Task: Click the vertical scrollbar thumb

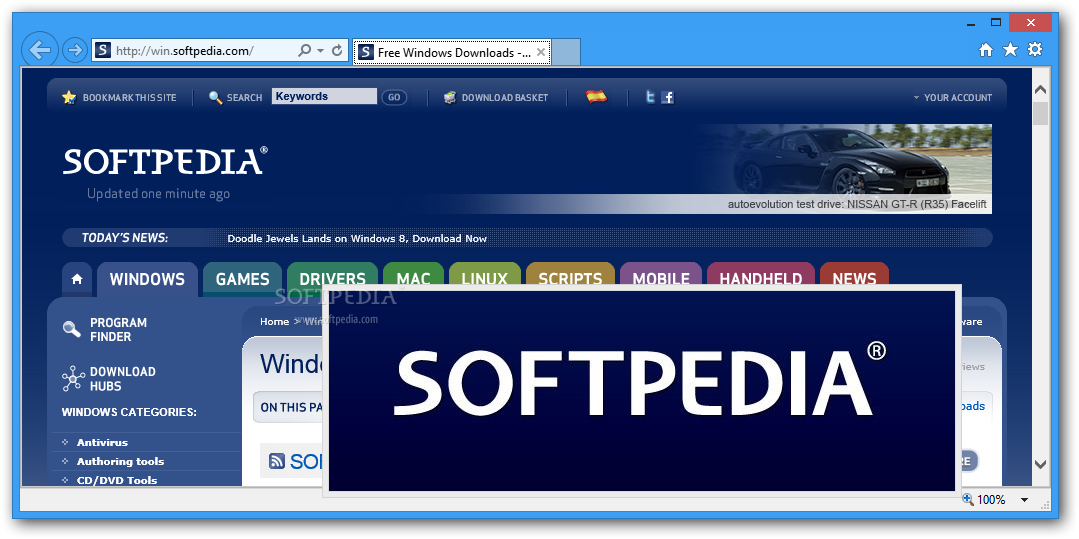Action: (1040, 114)
